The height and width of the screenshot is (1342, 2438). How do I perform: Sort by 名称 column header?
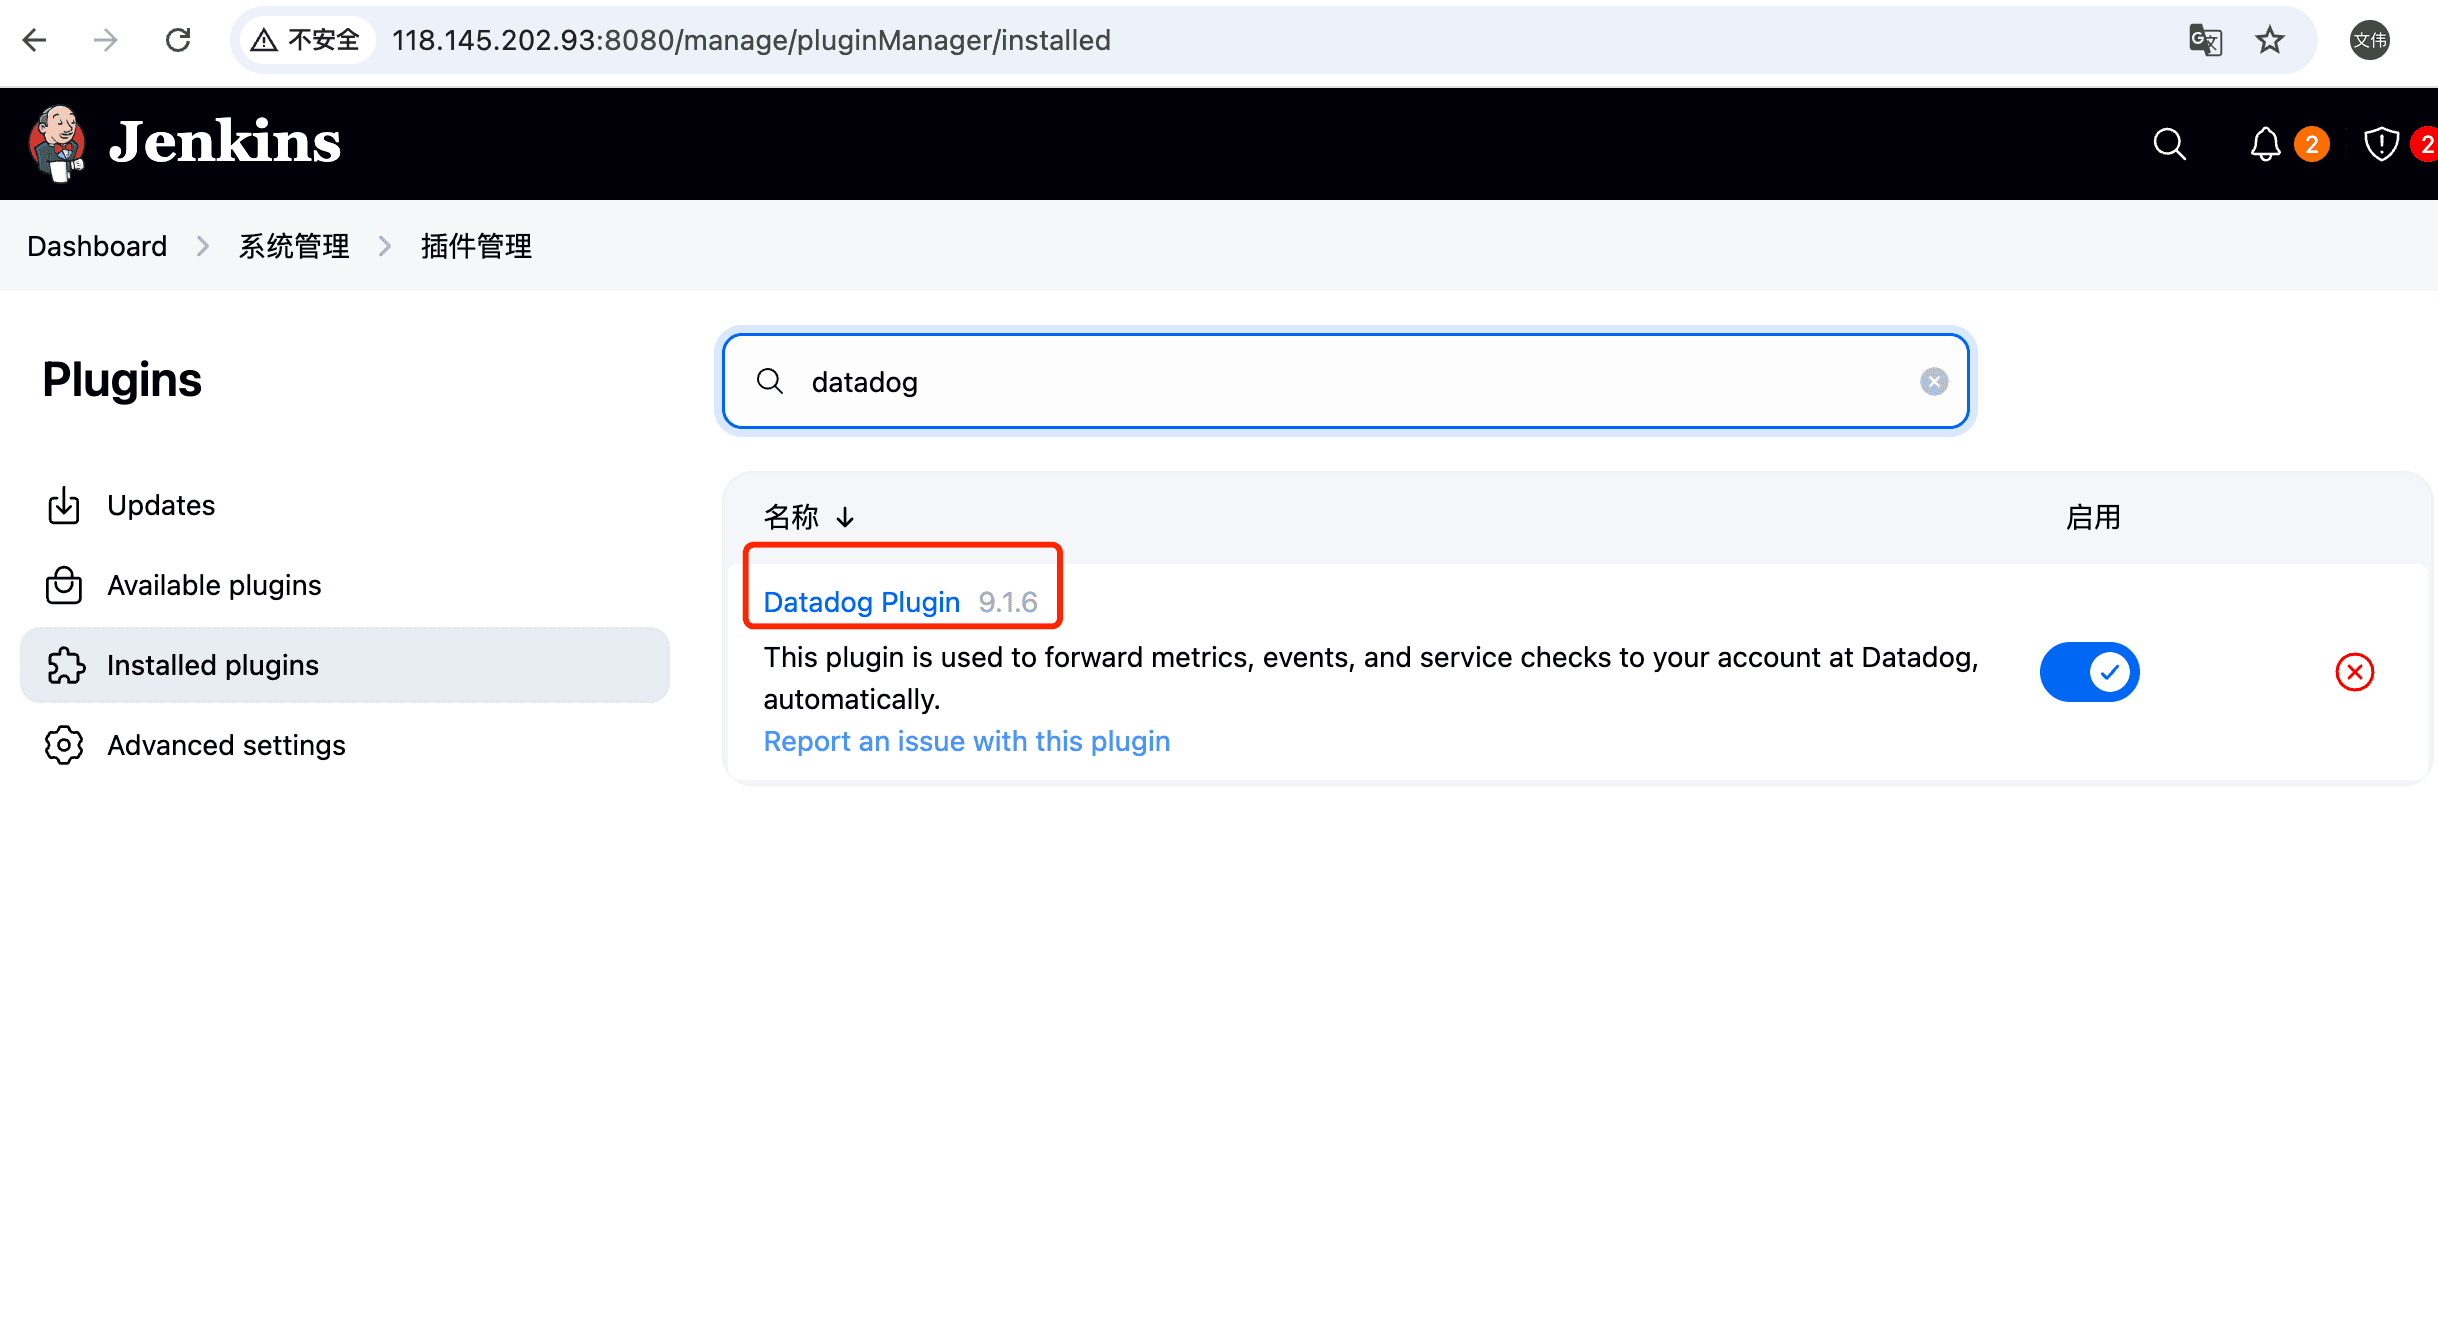[x=809, y=517]
